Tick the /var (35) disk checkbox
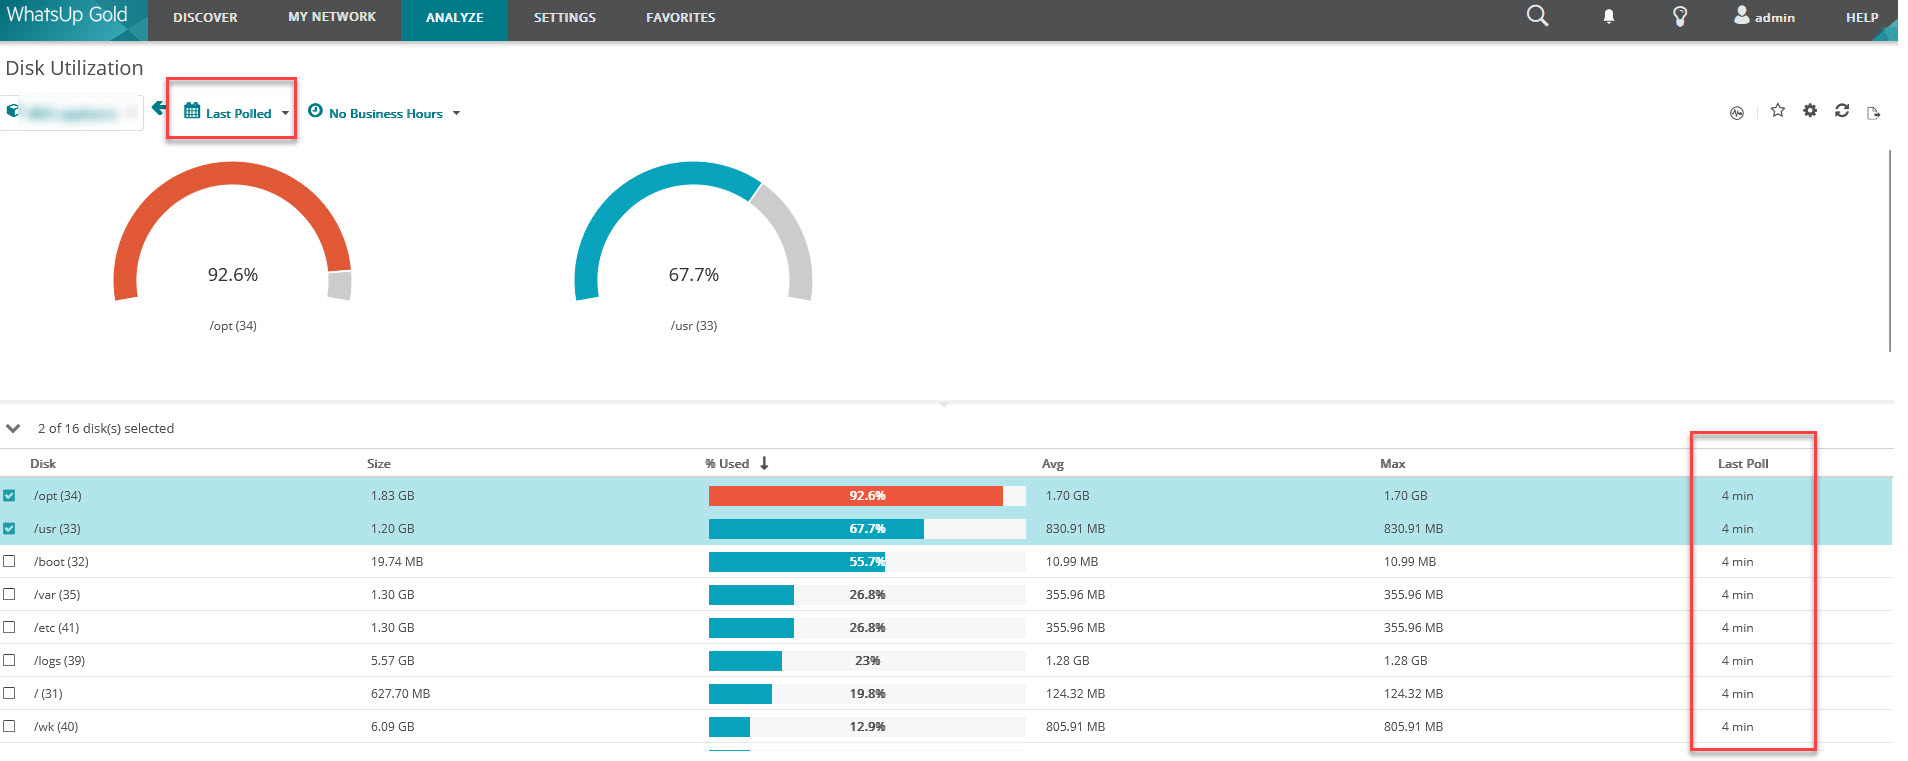Viewport: 1908px width, 761px height. (x=9, y=595)
